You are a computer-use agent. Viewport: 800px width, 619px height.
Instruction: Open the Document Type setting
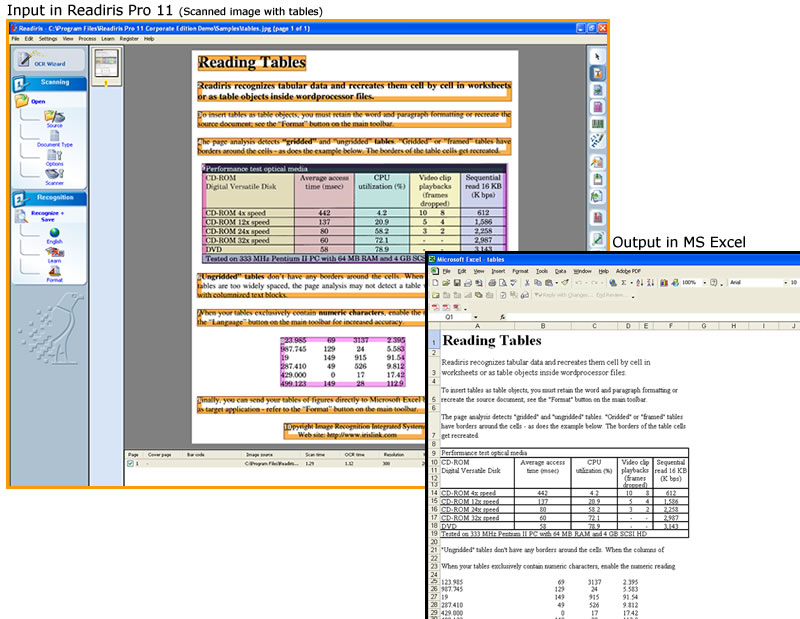pyautogui.click(x=54, y=137)
